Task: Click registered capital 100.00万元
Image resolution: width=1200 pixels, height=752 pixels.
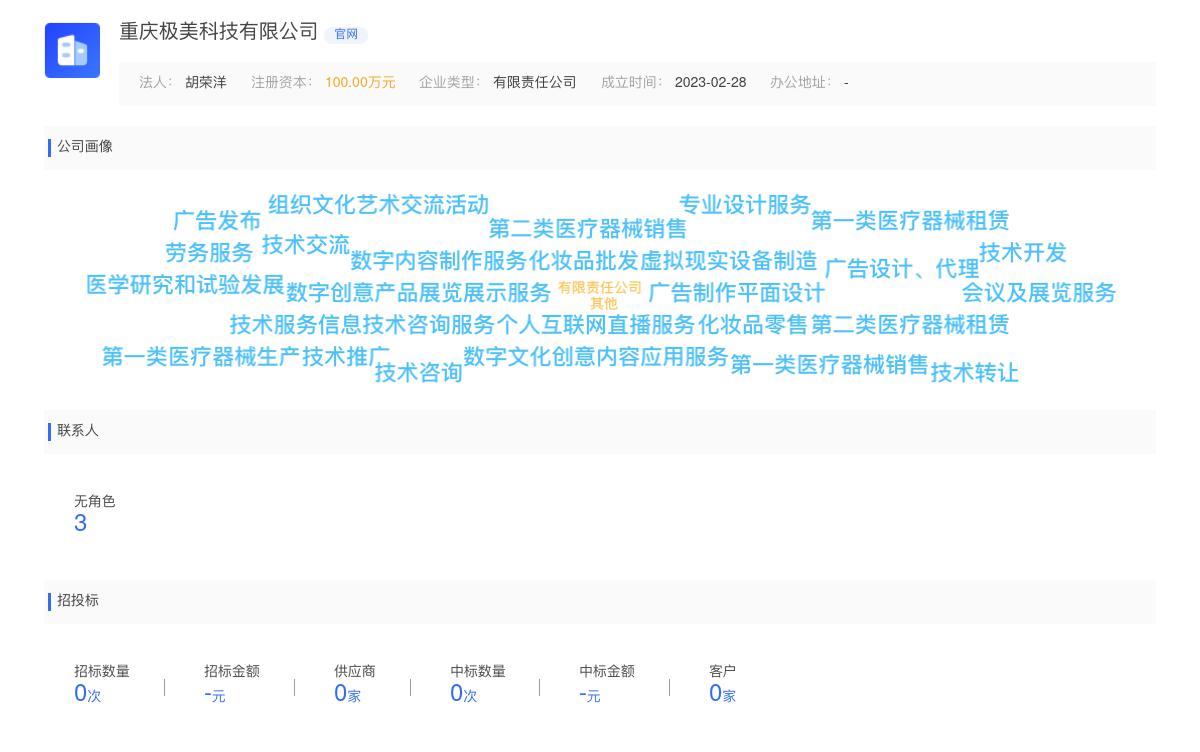Action: coord(360,82)
